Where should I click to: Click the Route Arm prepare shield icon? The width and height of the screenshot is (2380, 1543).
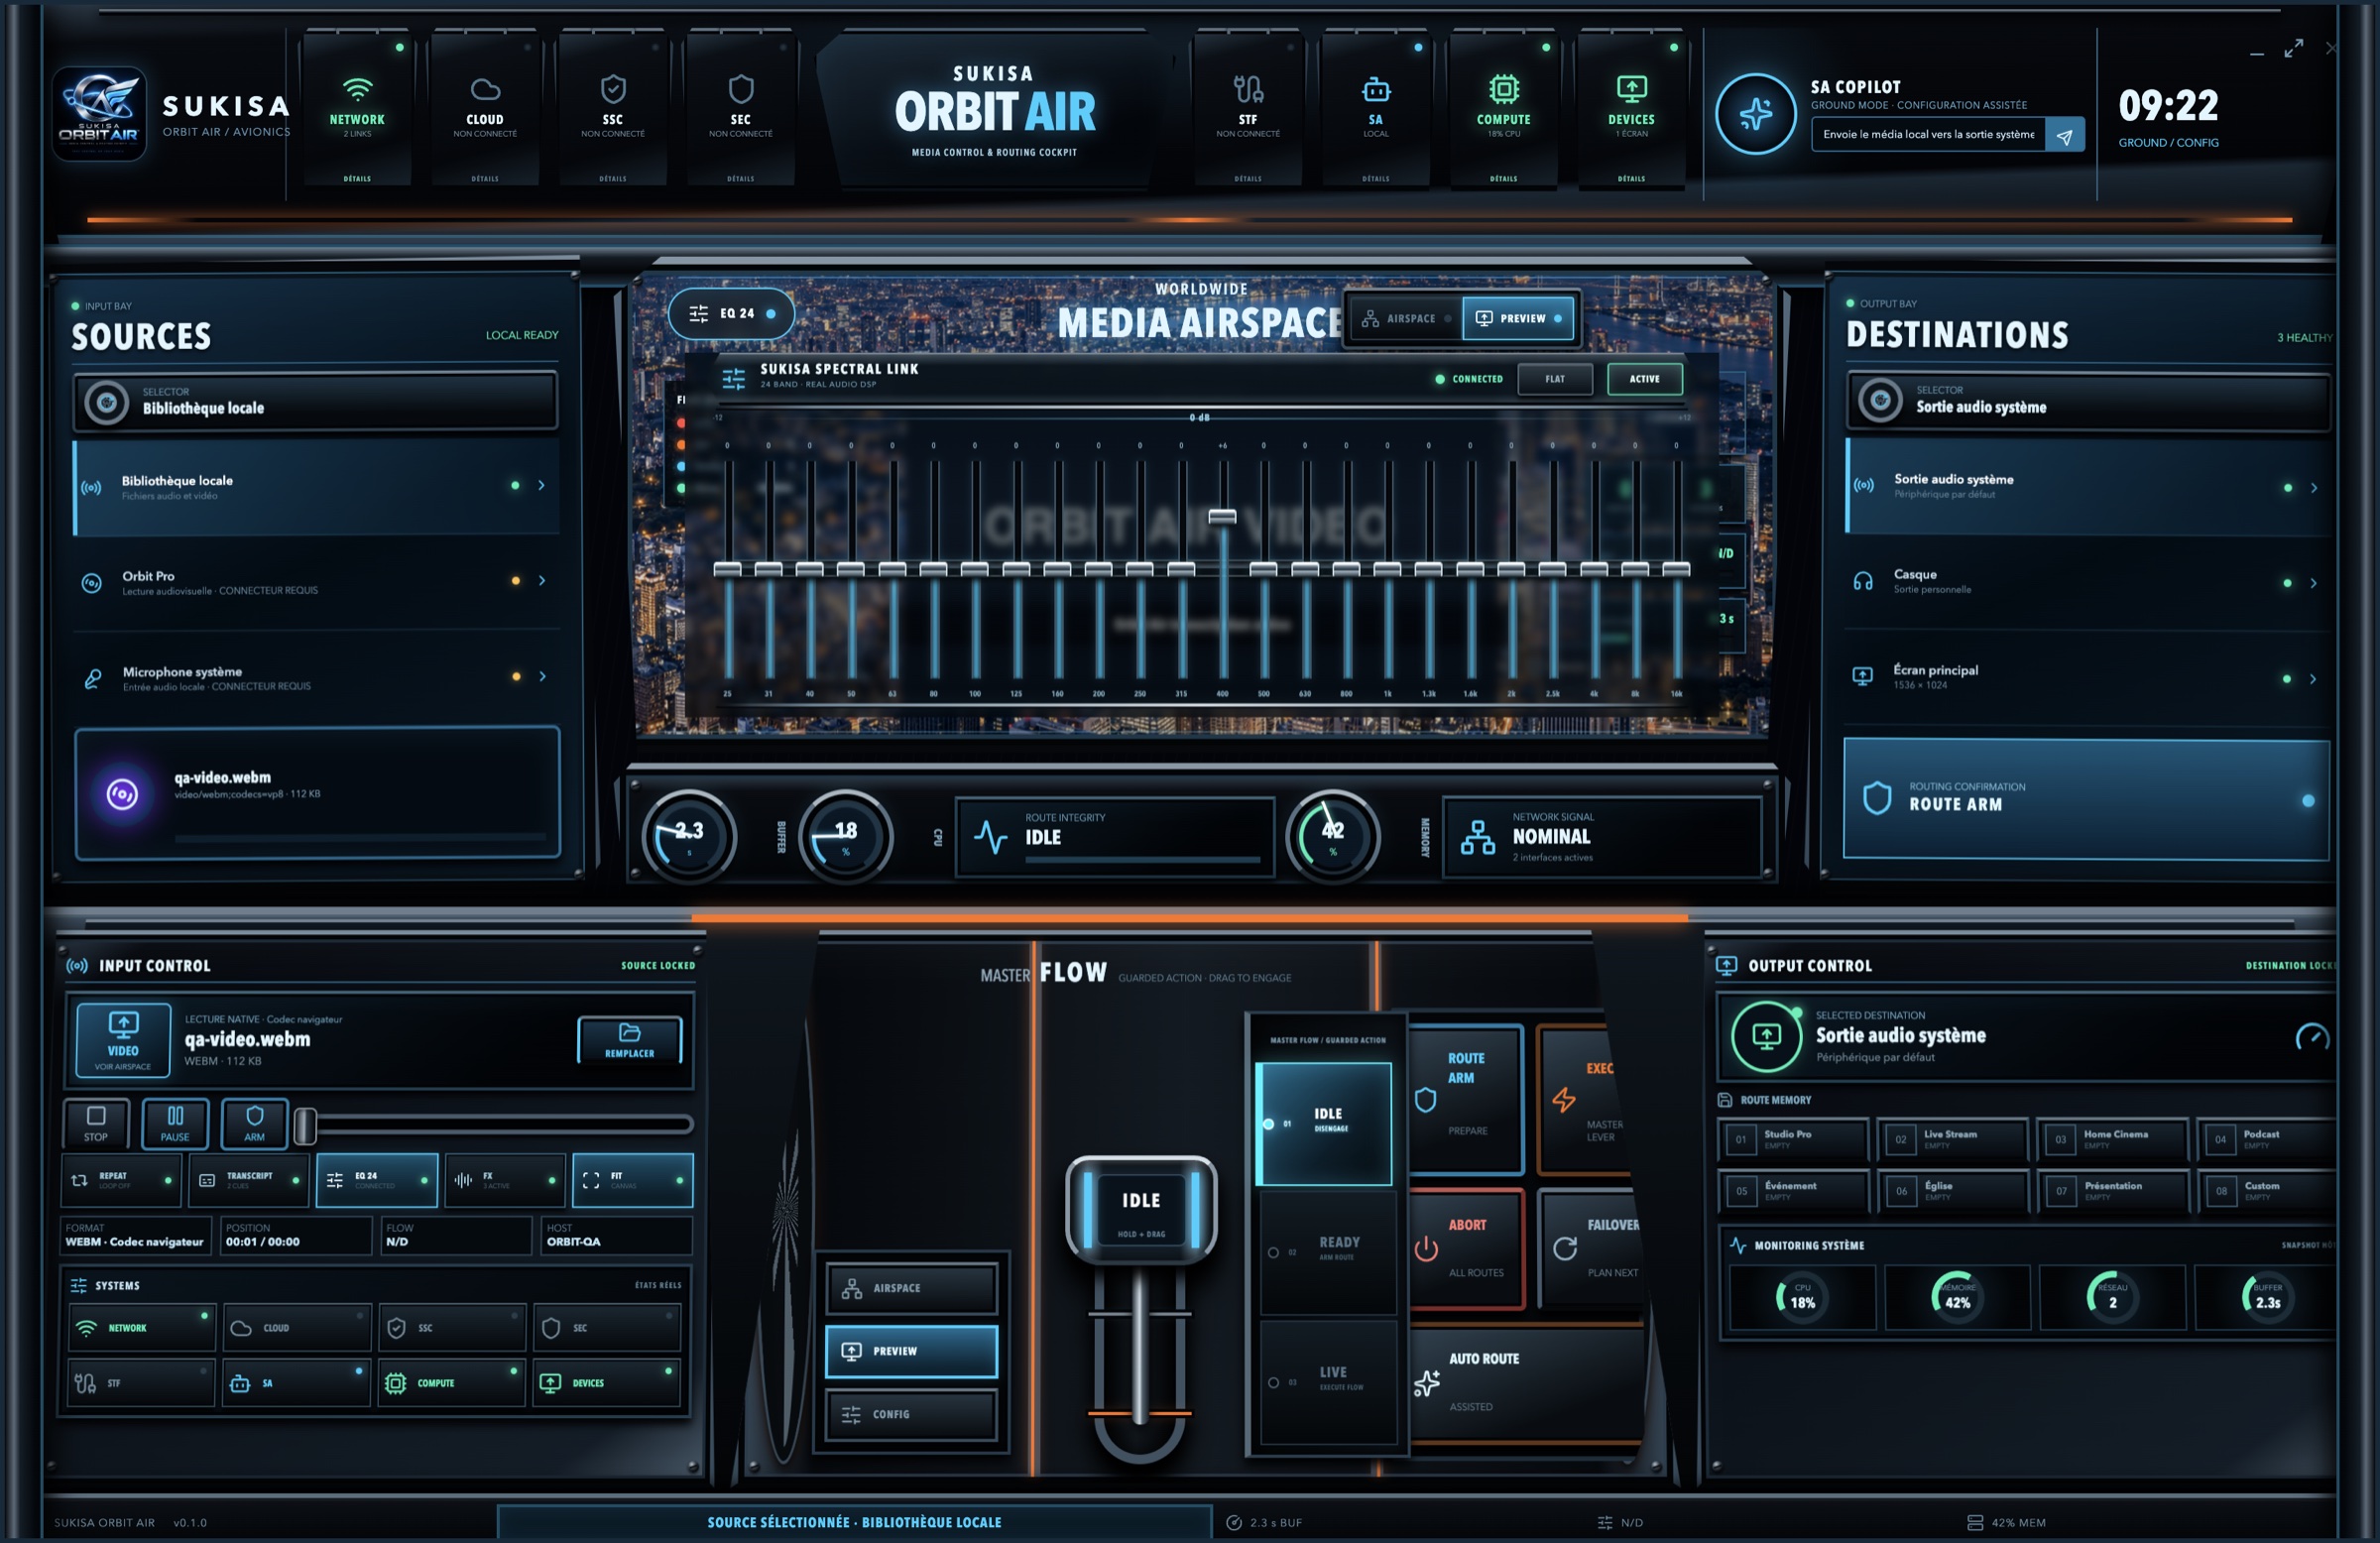[x=1426, y=1100]
